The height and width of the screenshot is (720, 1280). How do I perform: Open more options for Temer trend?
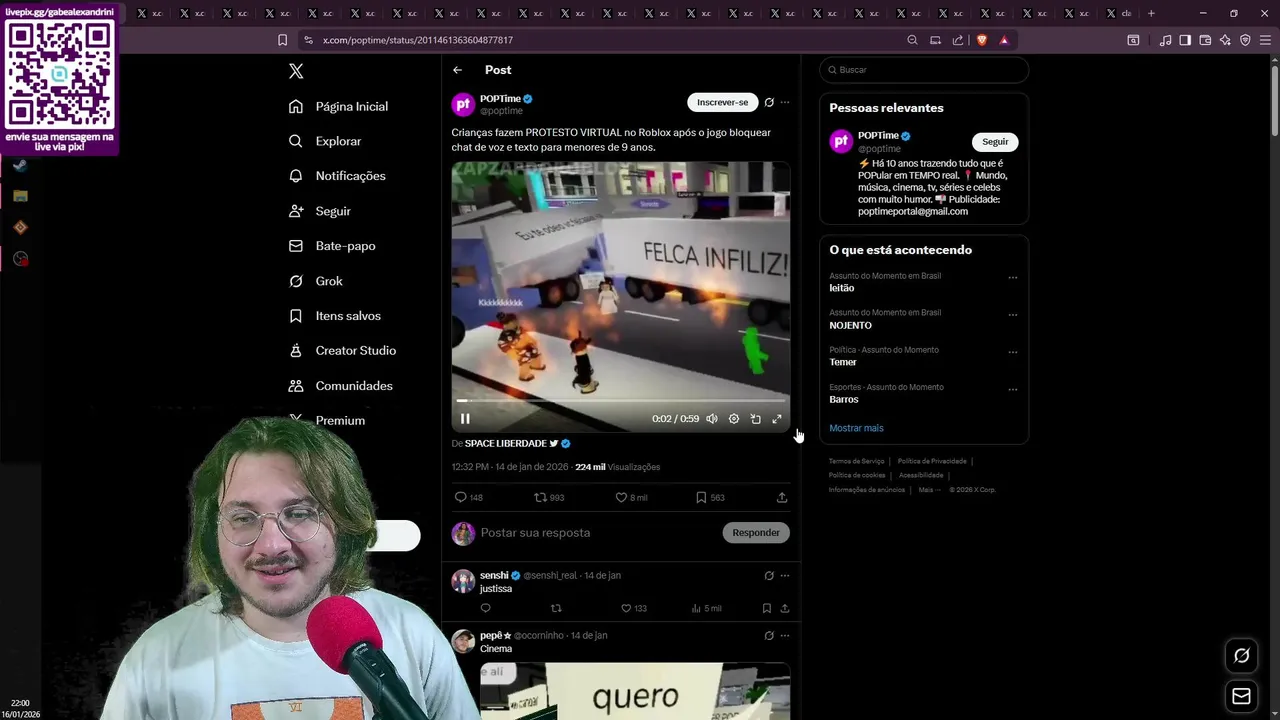point(1013,352)
